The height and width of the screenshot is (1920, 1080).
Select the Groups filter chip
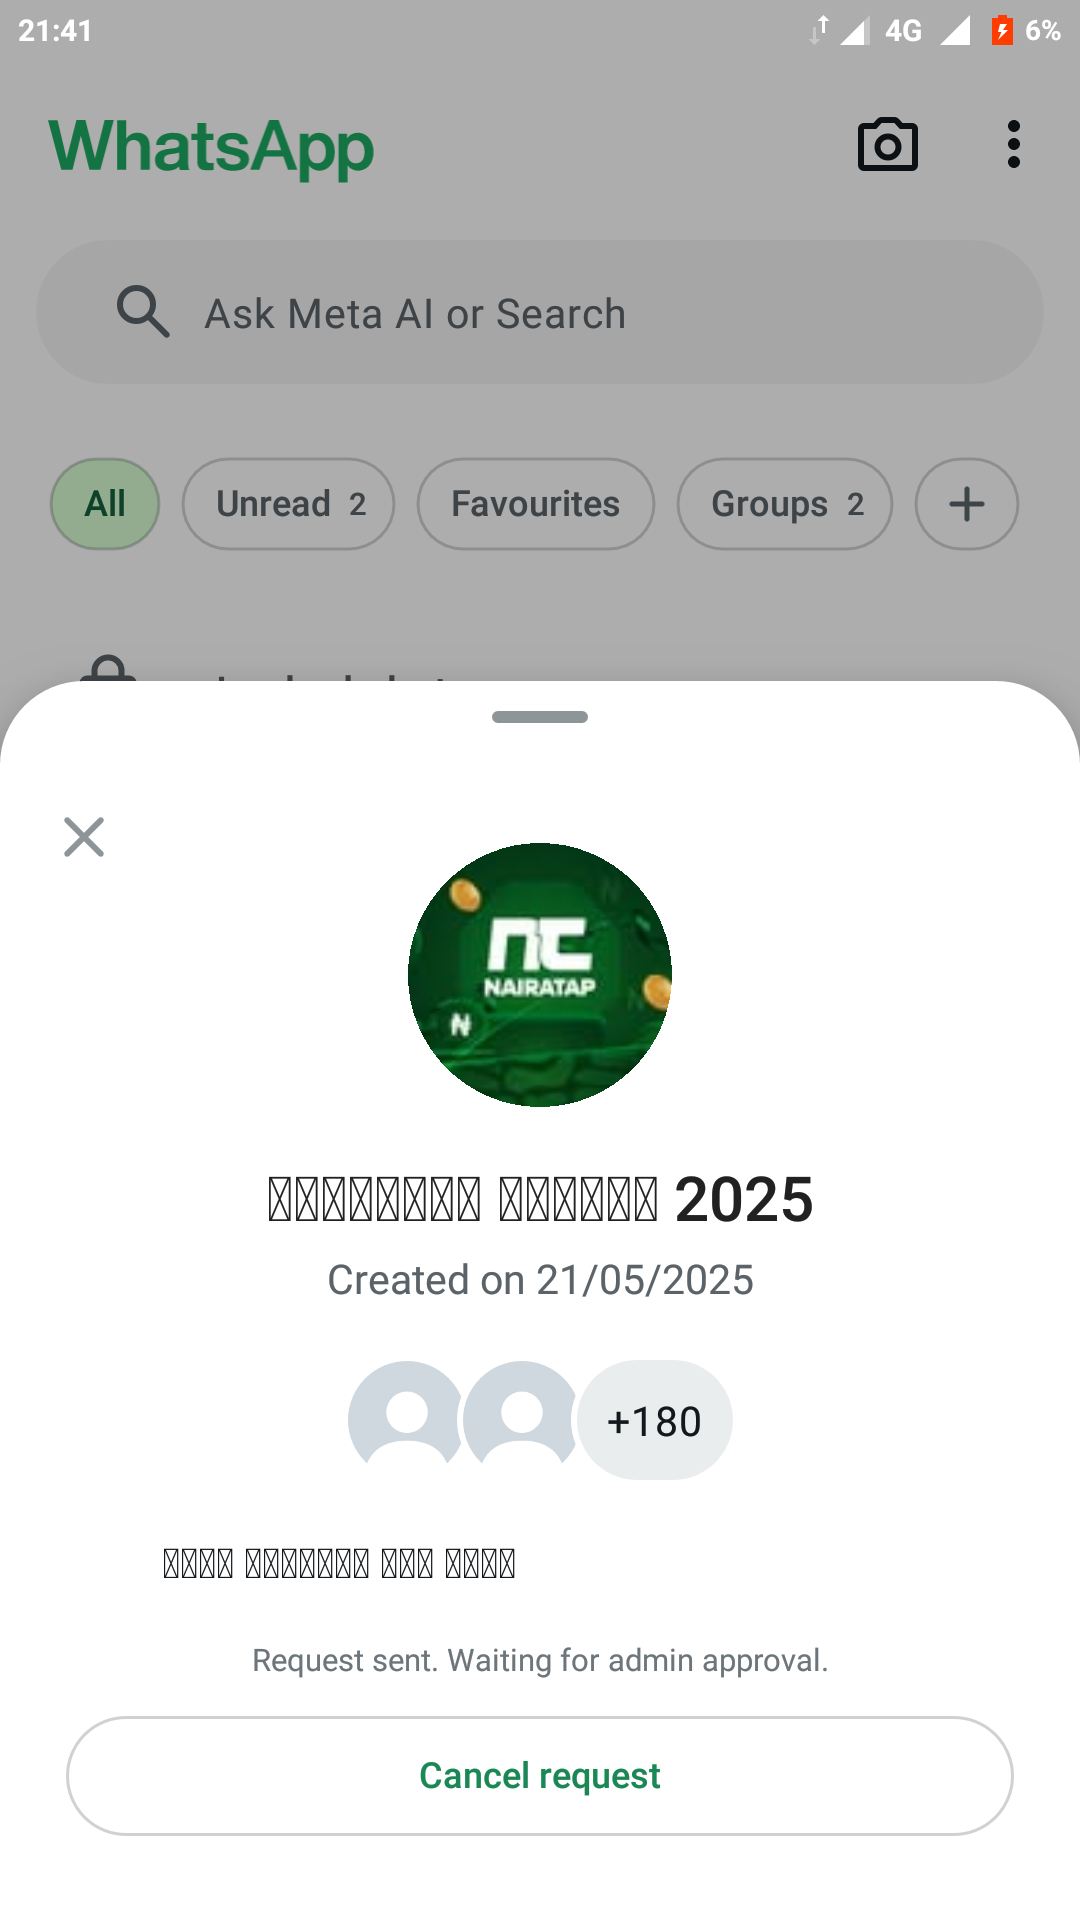pyautogui.click(x=784, y=504)
